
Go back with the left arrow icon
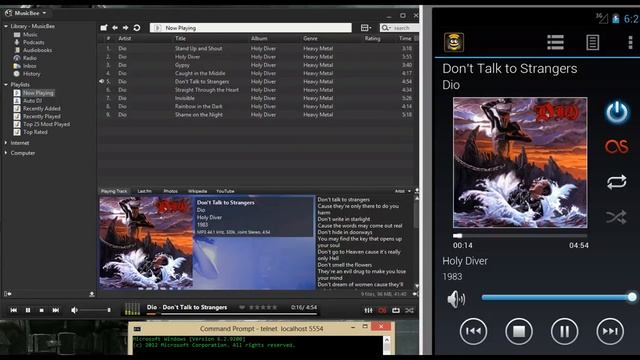coord(115,28)
